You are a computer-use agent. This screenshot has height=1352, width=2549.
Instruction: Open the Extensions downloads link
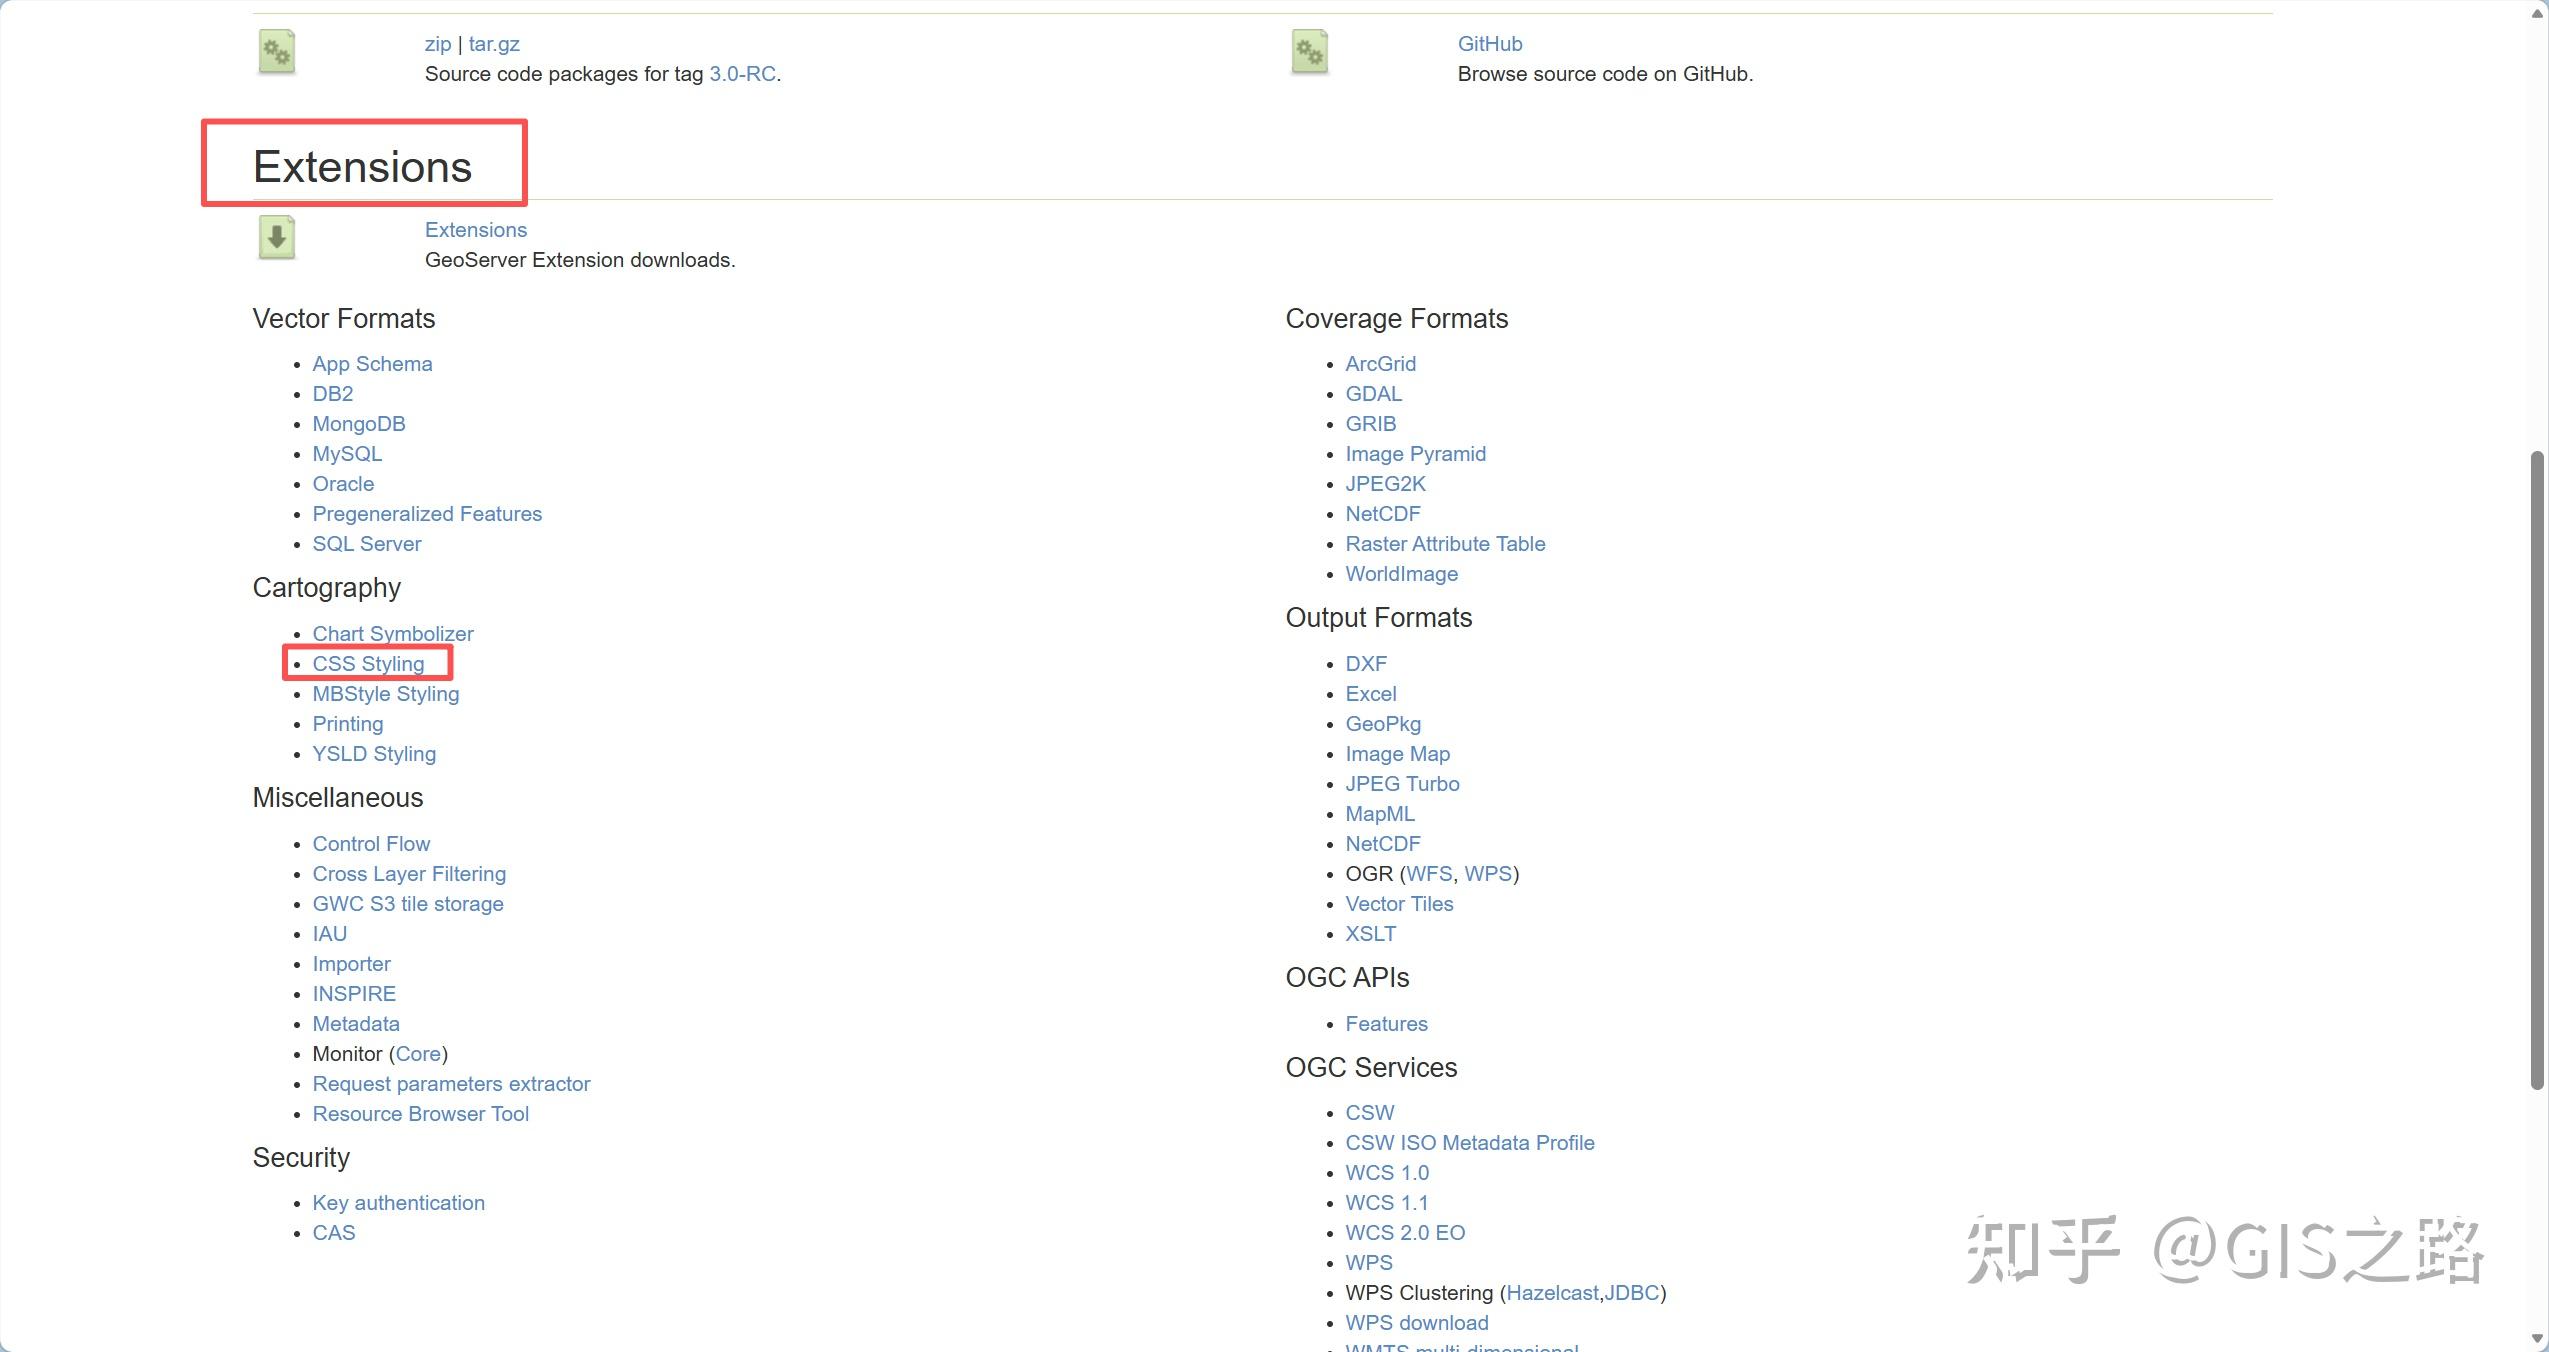tap(475, 230)
